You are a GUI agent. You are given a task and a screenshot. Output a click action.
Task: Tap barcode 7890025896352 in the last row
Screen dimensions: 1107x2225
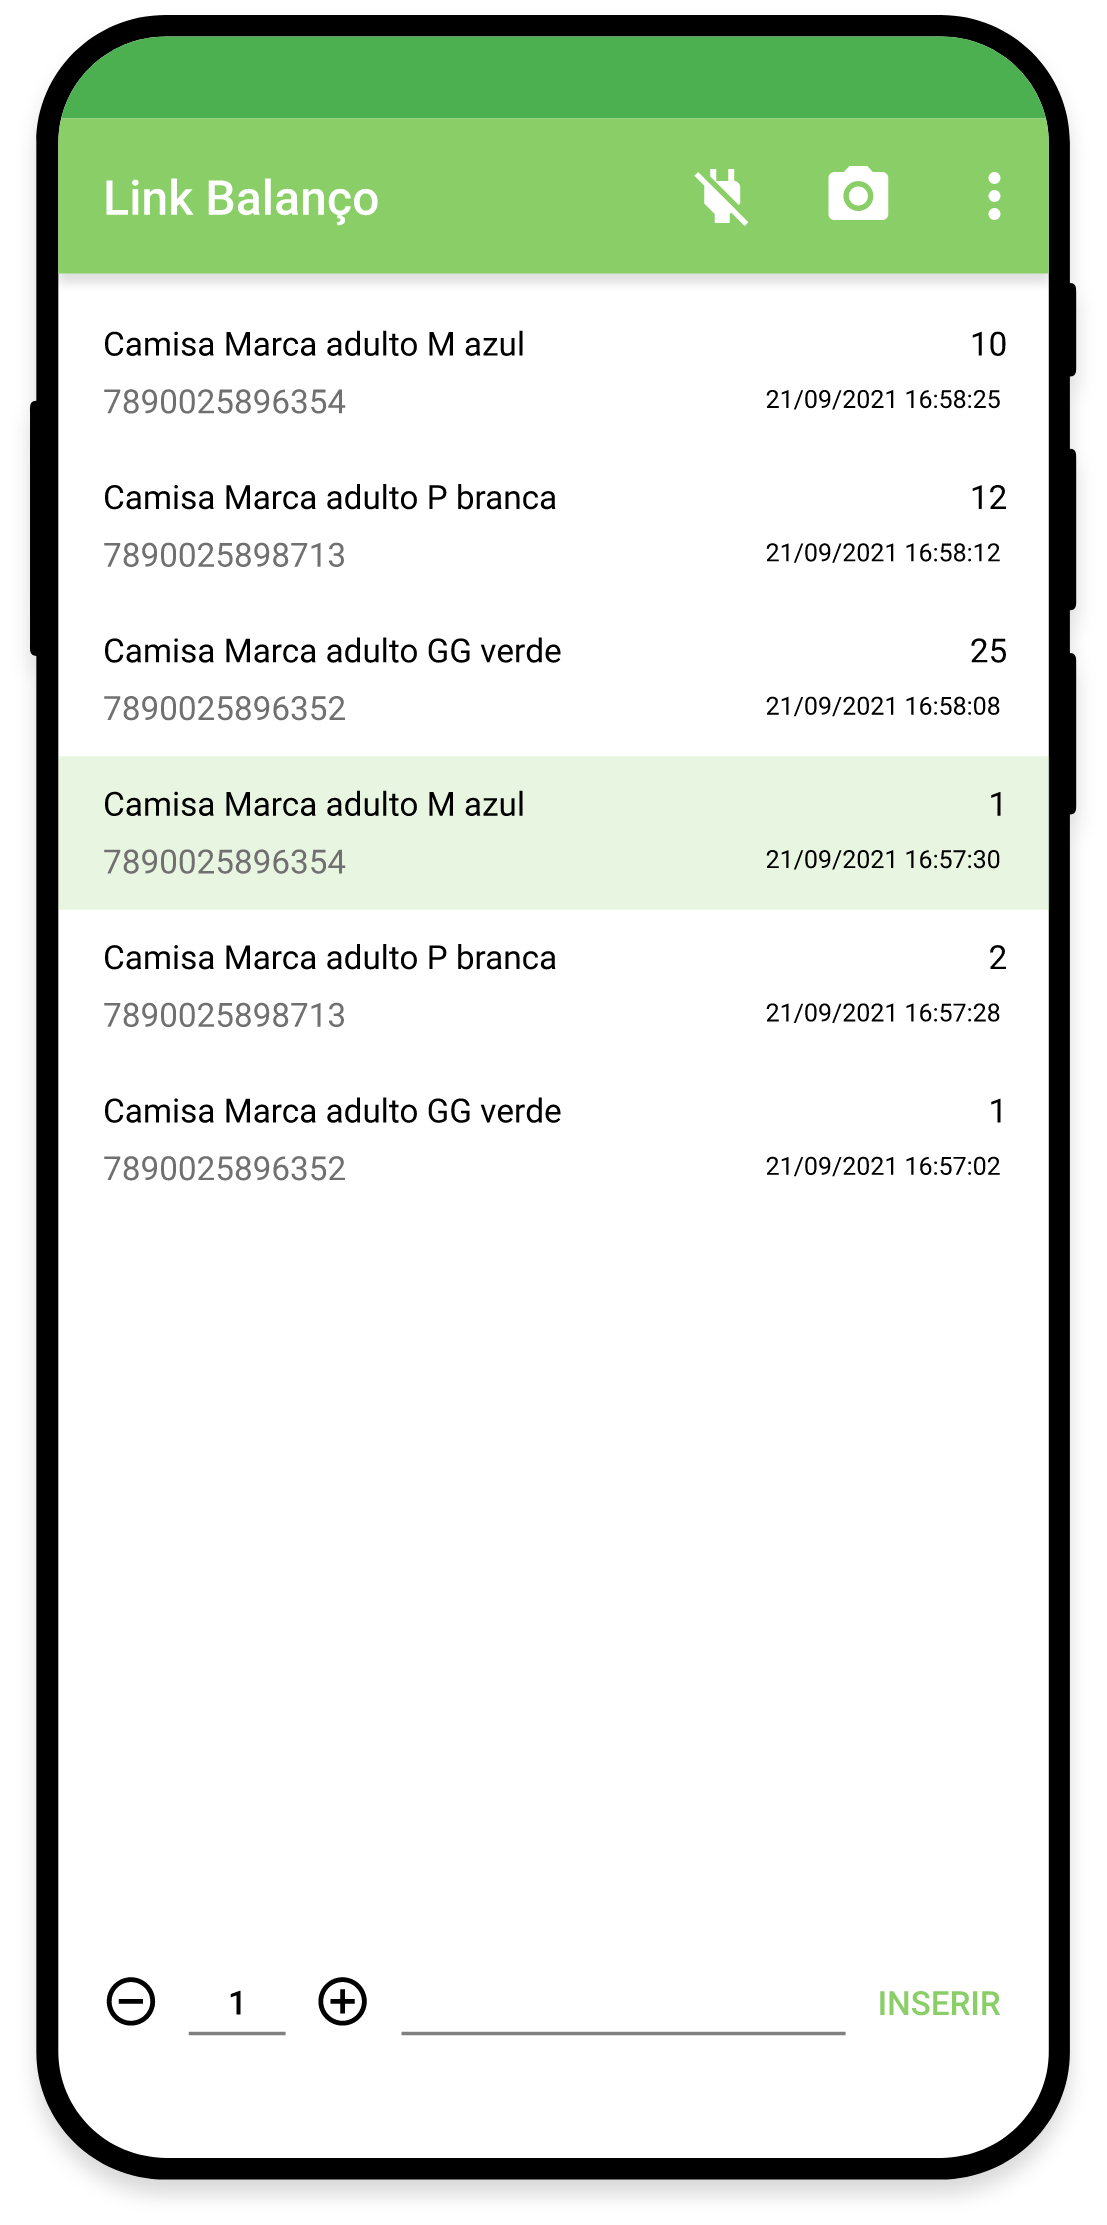coord(225,1168)
